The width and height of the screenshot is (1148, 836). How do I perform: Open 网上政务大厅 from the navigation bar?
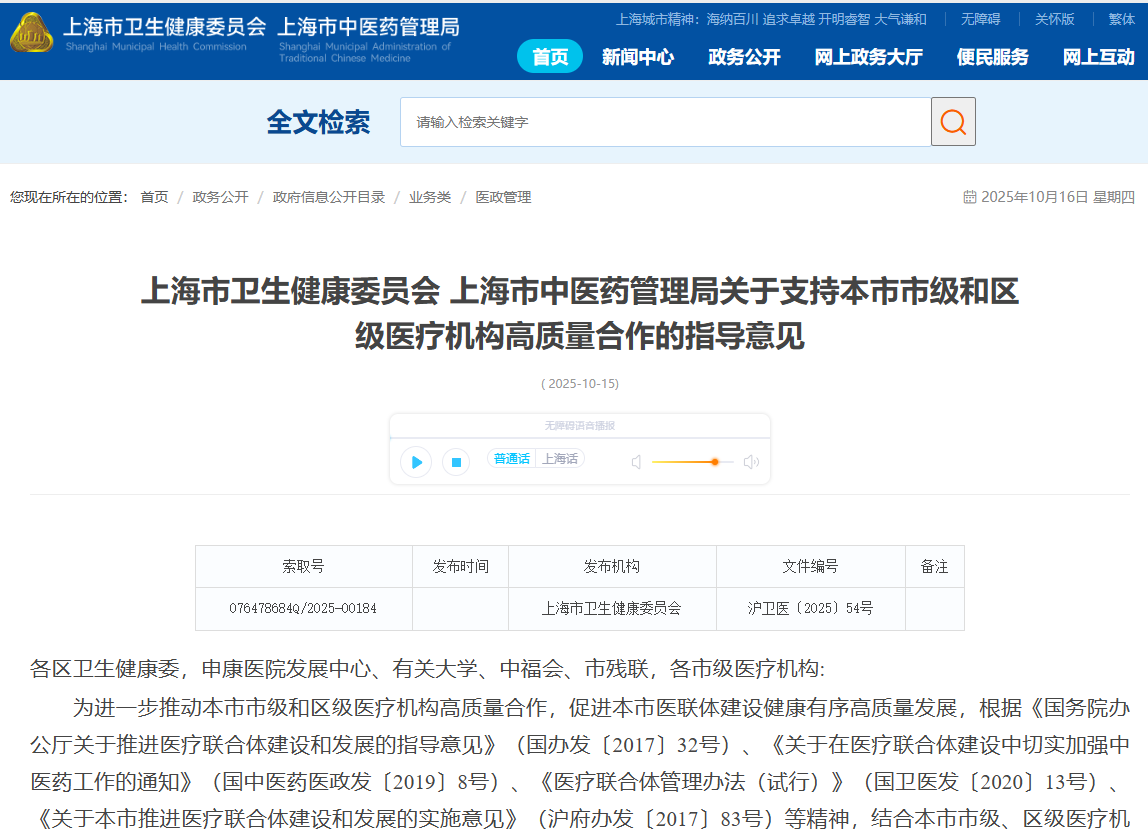868,57
